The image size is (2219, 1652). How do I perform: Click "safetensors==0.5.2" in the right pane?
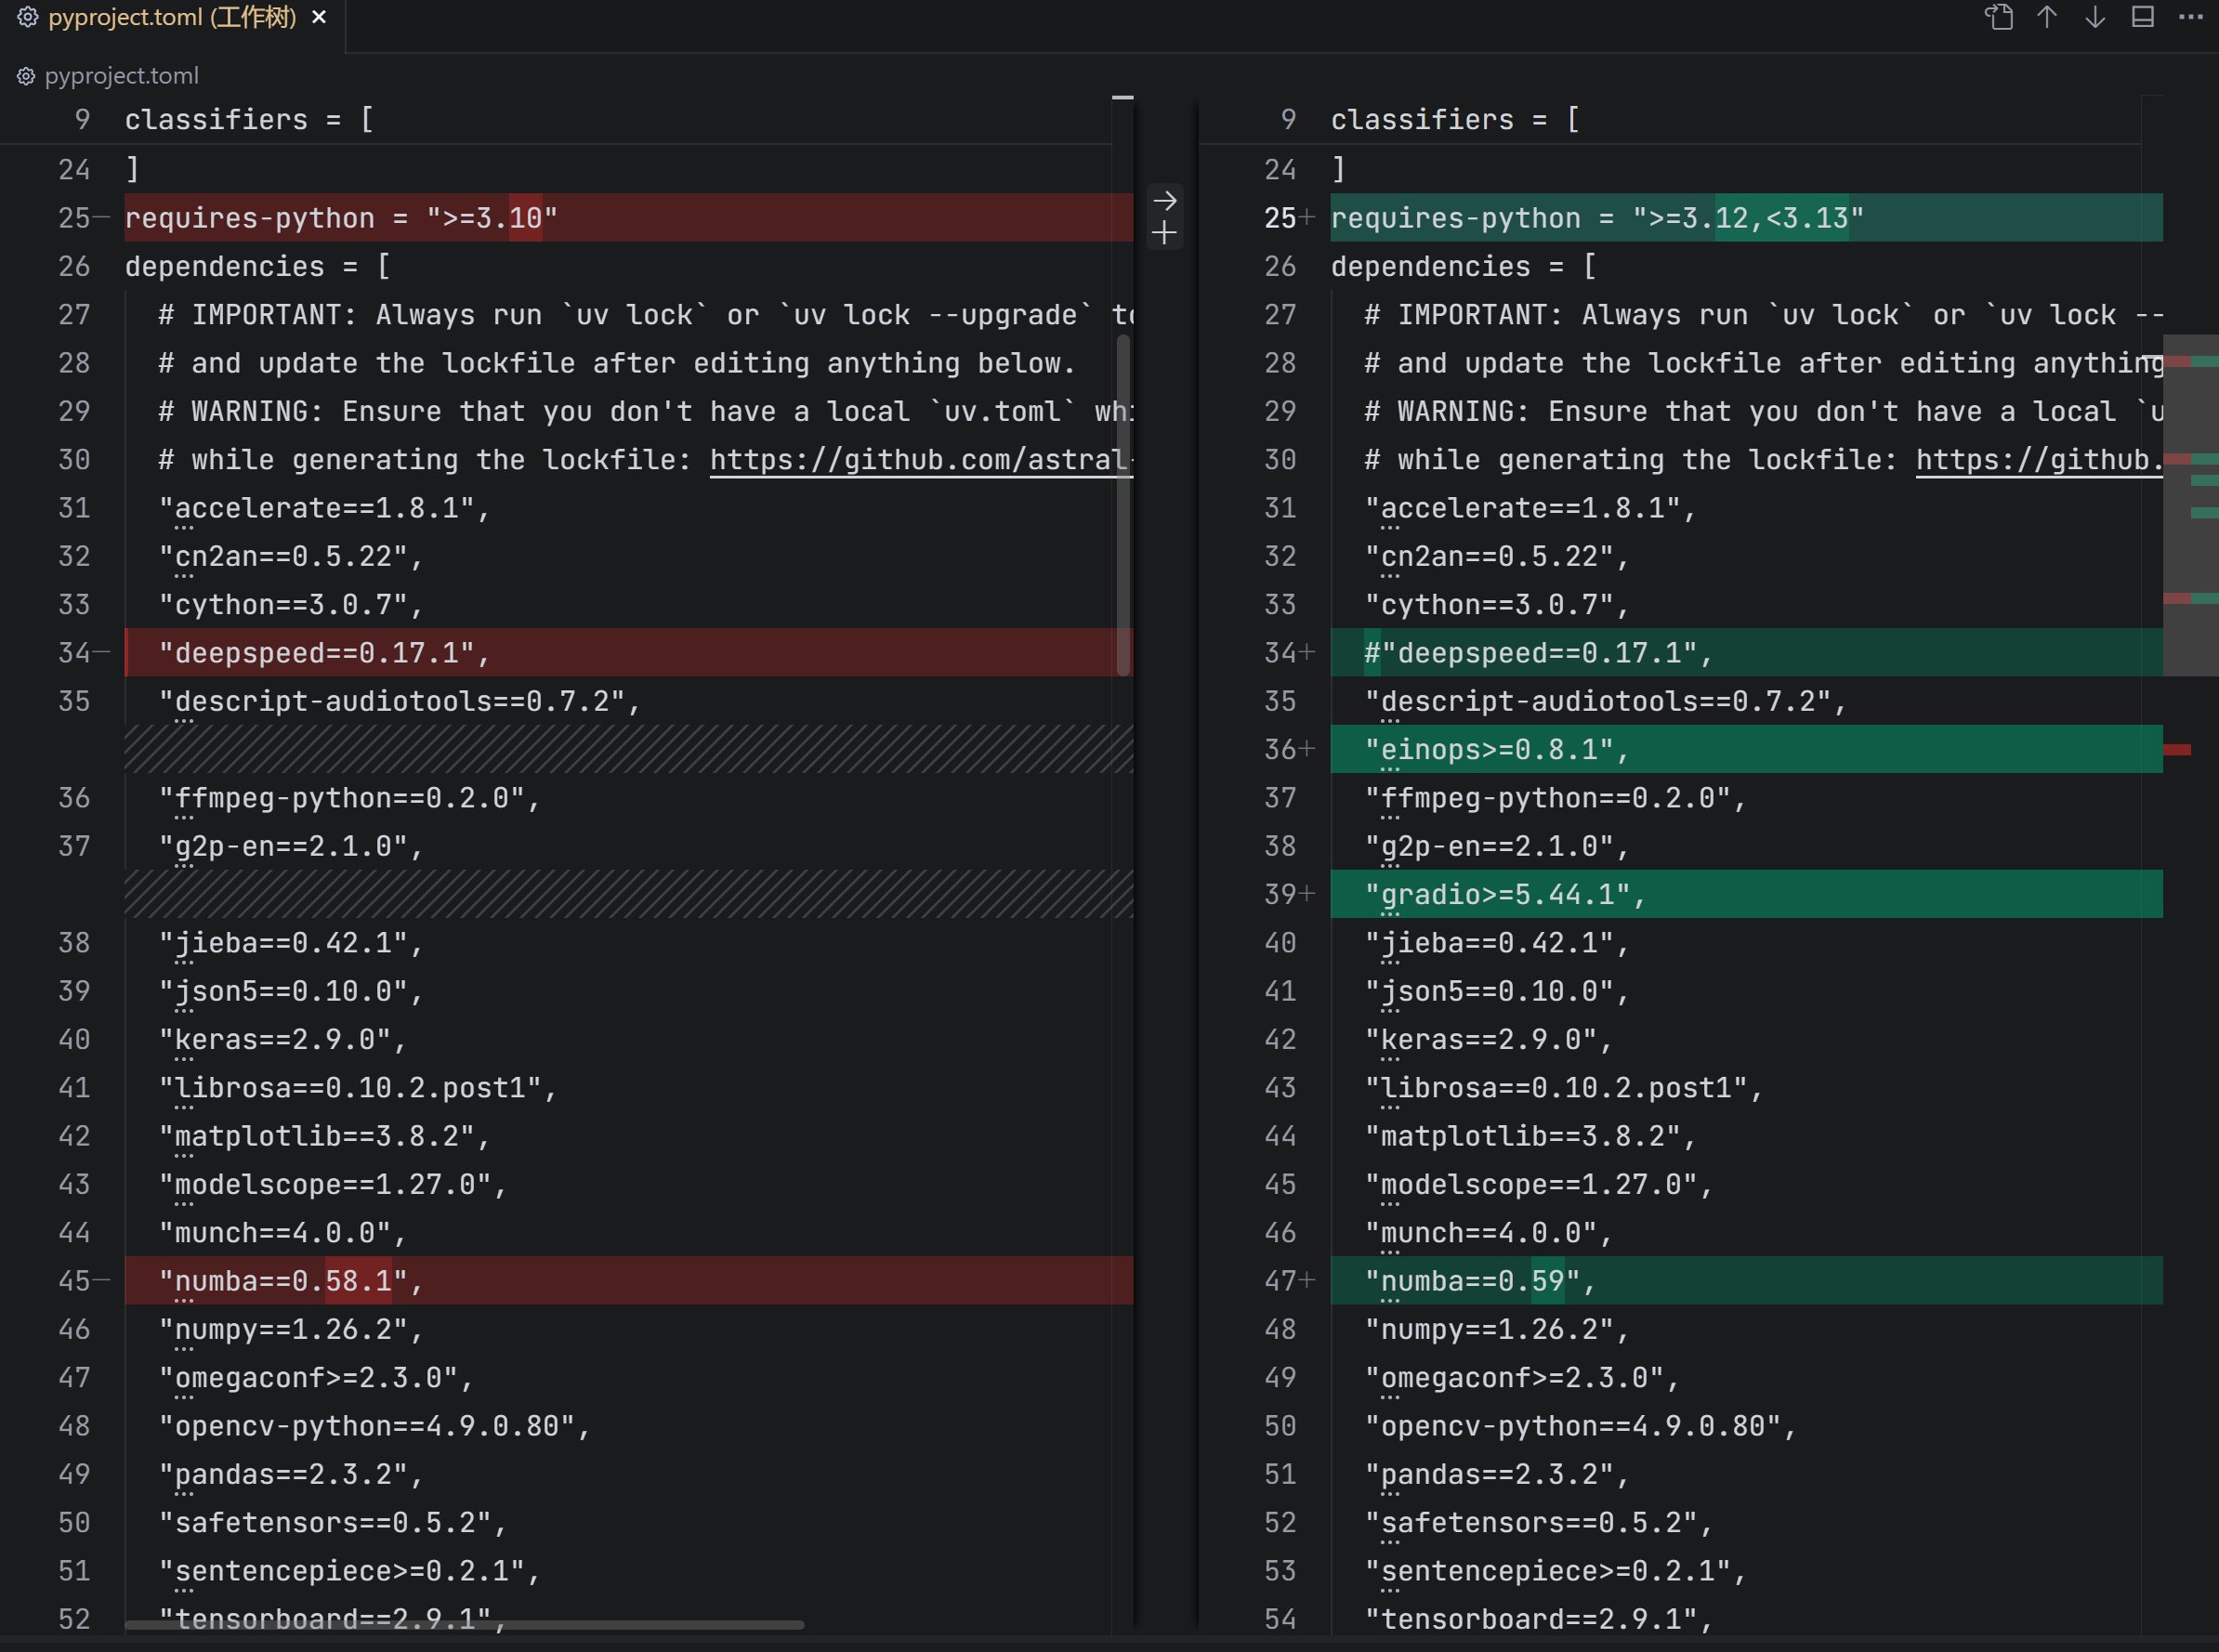tap(1538, 1523)
